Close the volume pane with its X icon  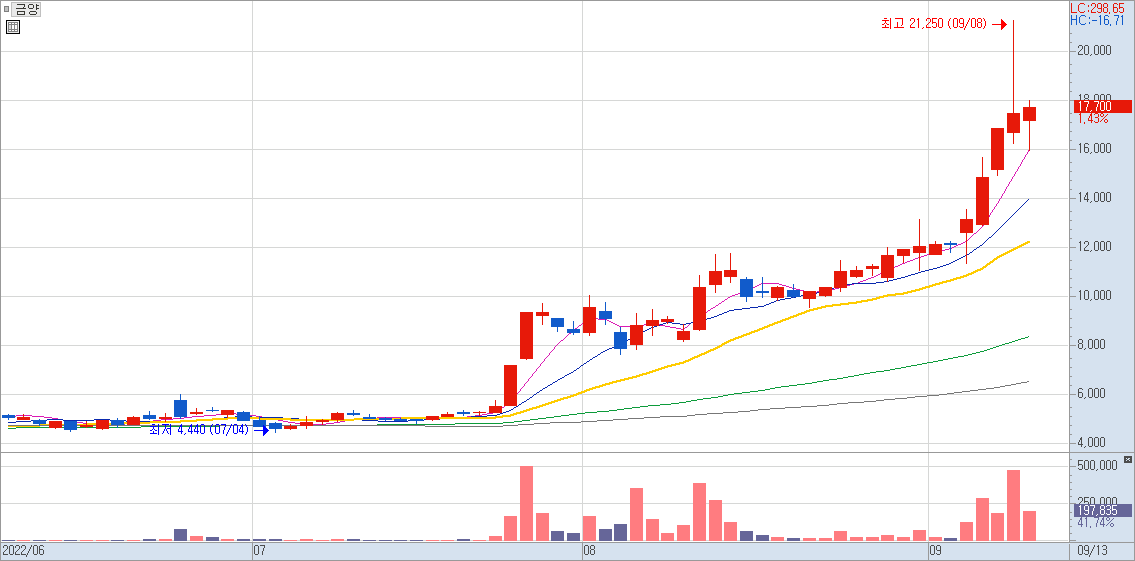coord(1126,460)
